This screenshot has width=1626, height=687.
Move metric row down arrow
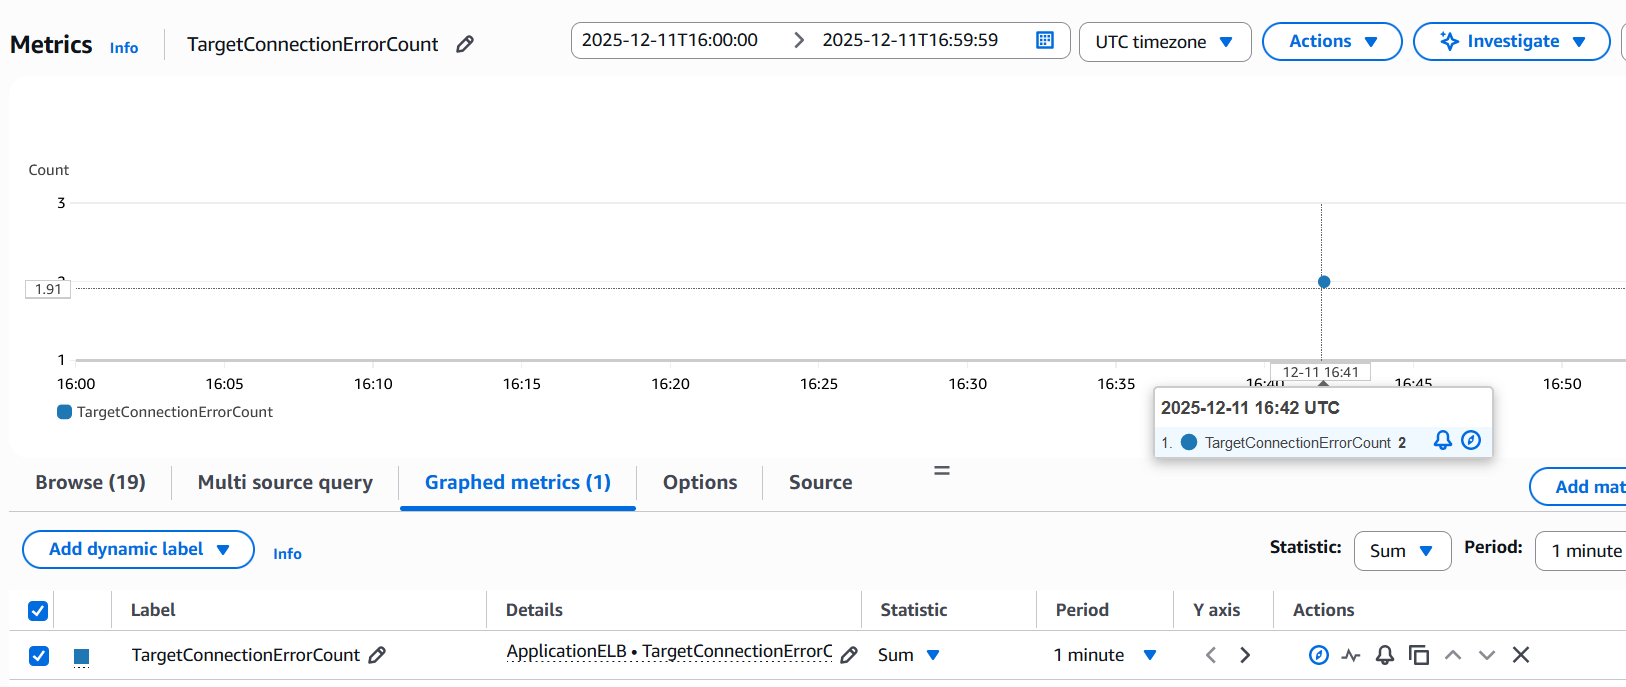[1487, 655]
